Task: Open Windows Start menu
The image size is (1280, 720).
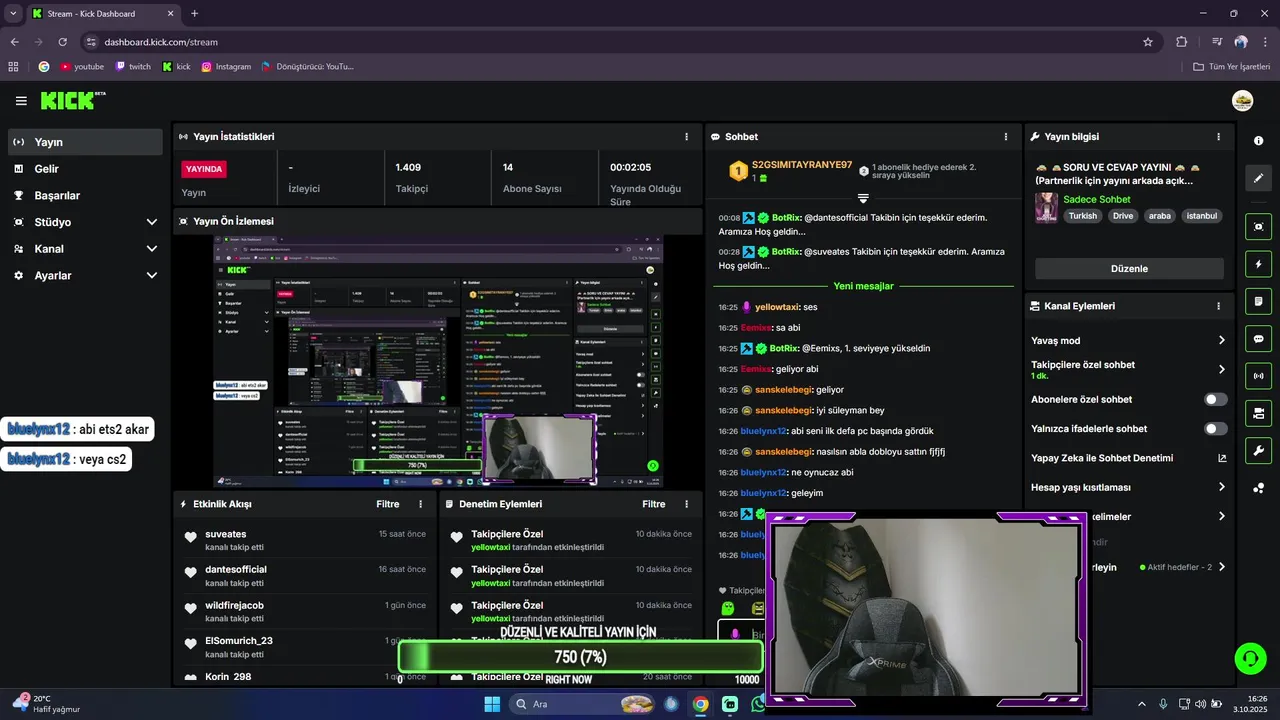Action: pyautogui.click(x=492, y=704)
